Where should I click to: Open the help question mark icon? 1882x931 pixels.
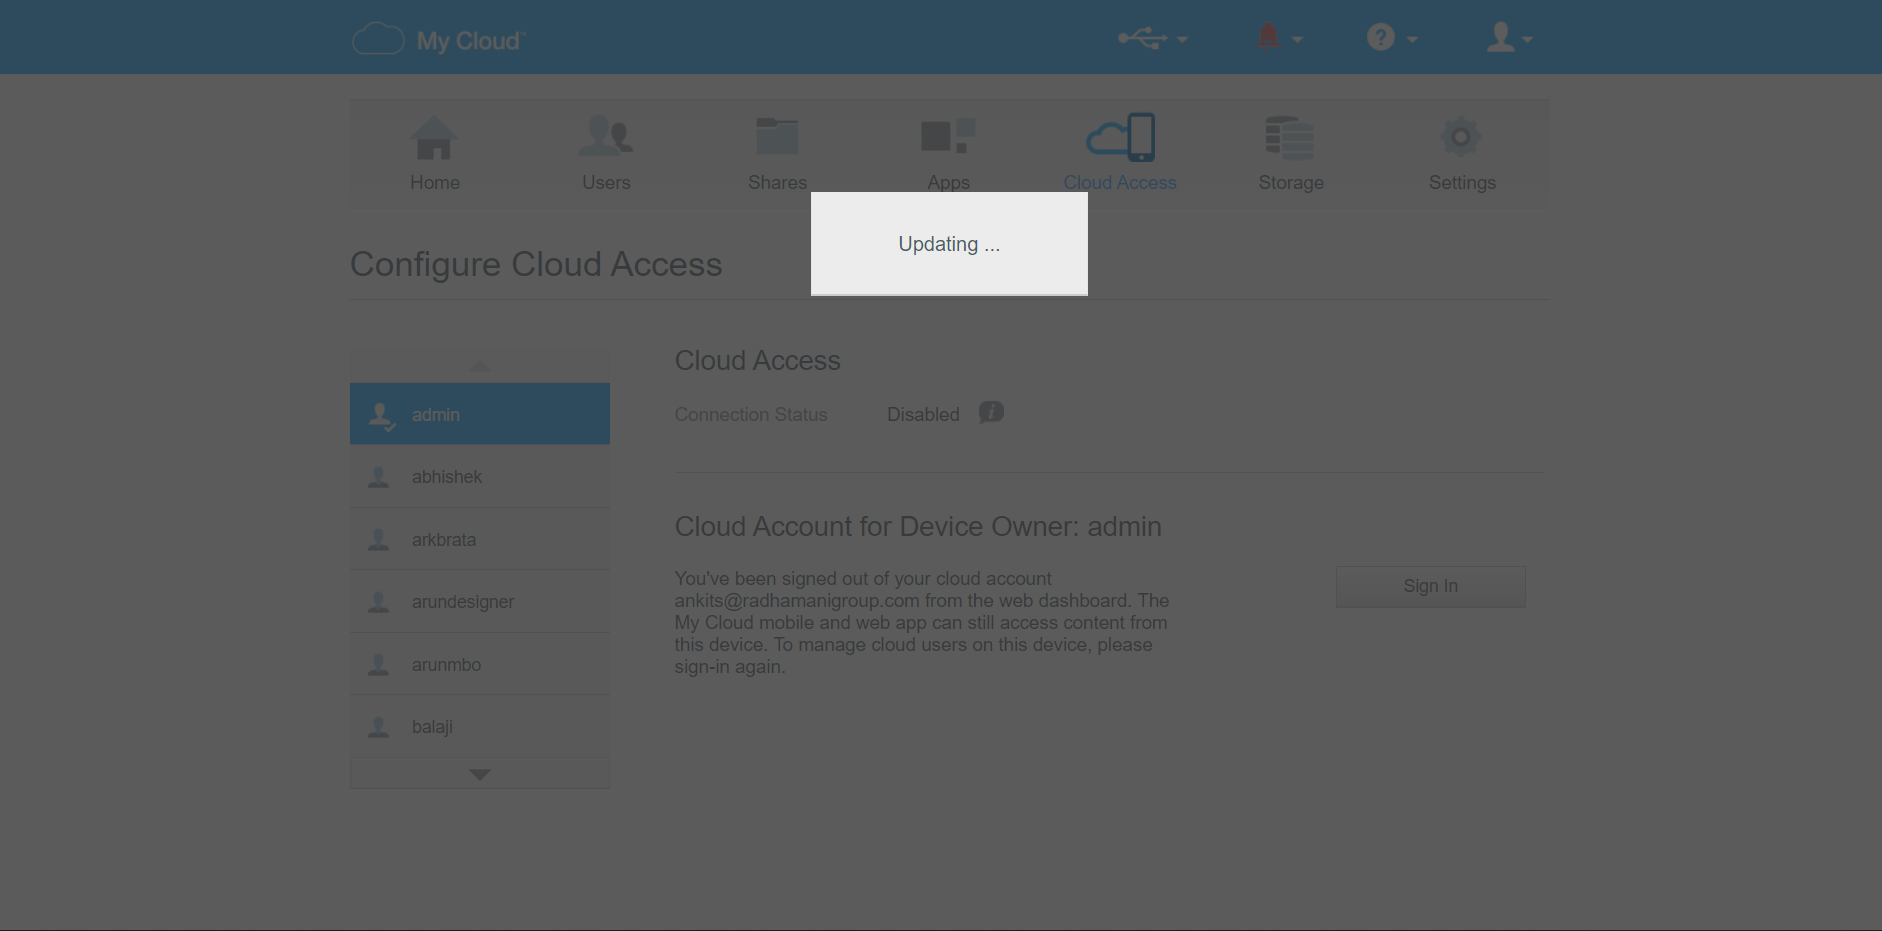tap(1381, 37)
